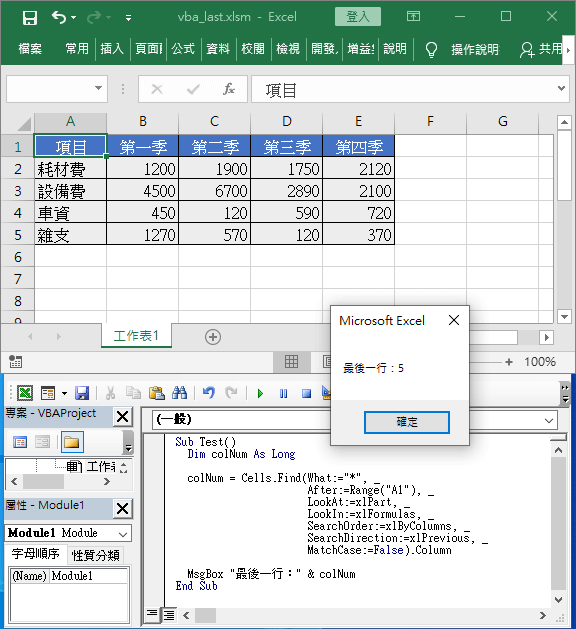This screenshot has width=576, height=629.
Task: Open the 公式 ribbon tab
Action: coord(183,49)
